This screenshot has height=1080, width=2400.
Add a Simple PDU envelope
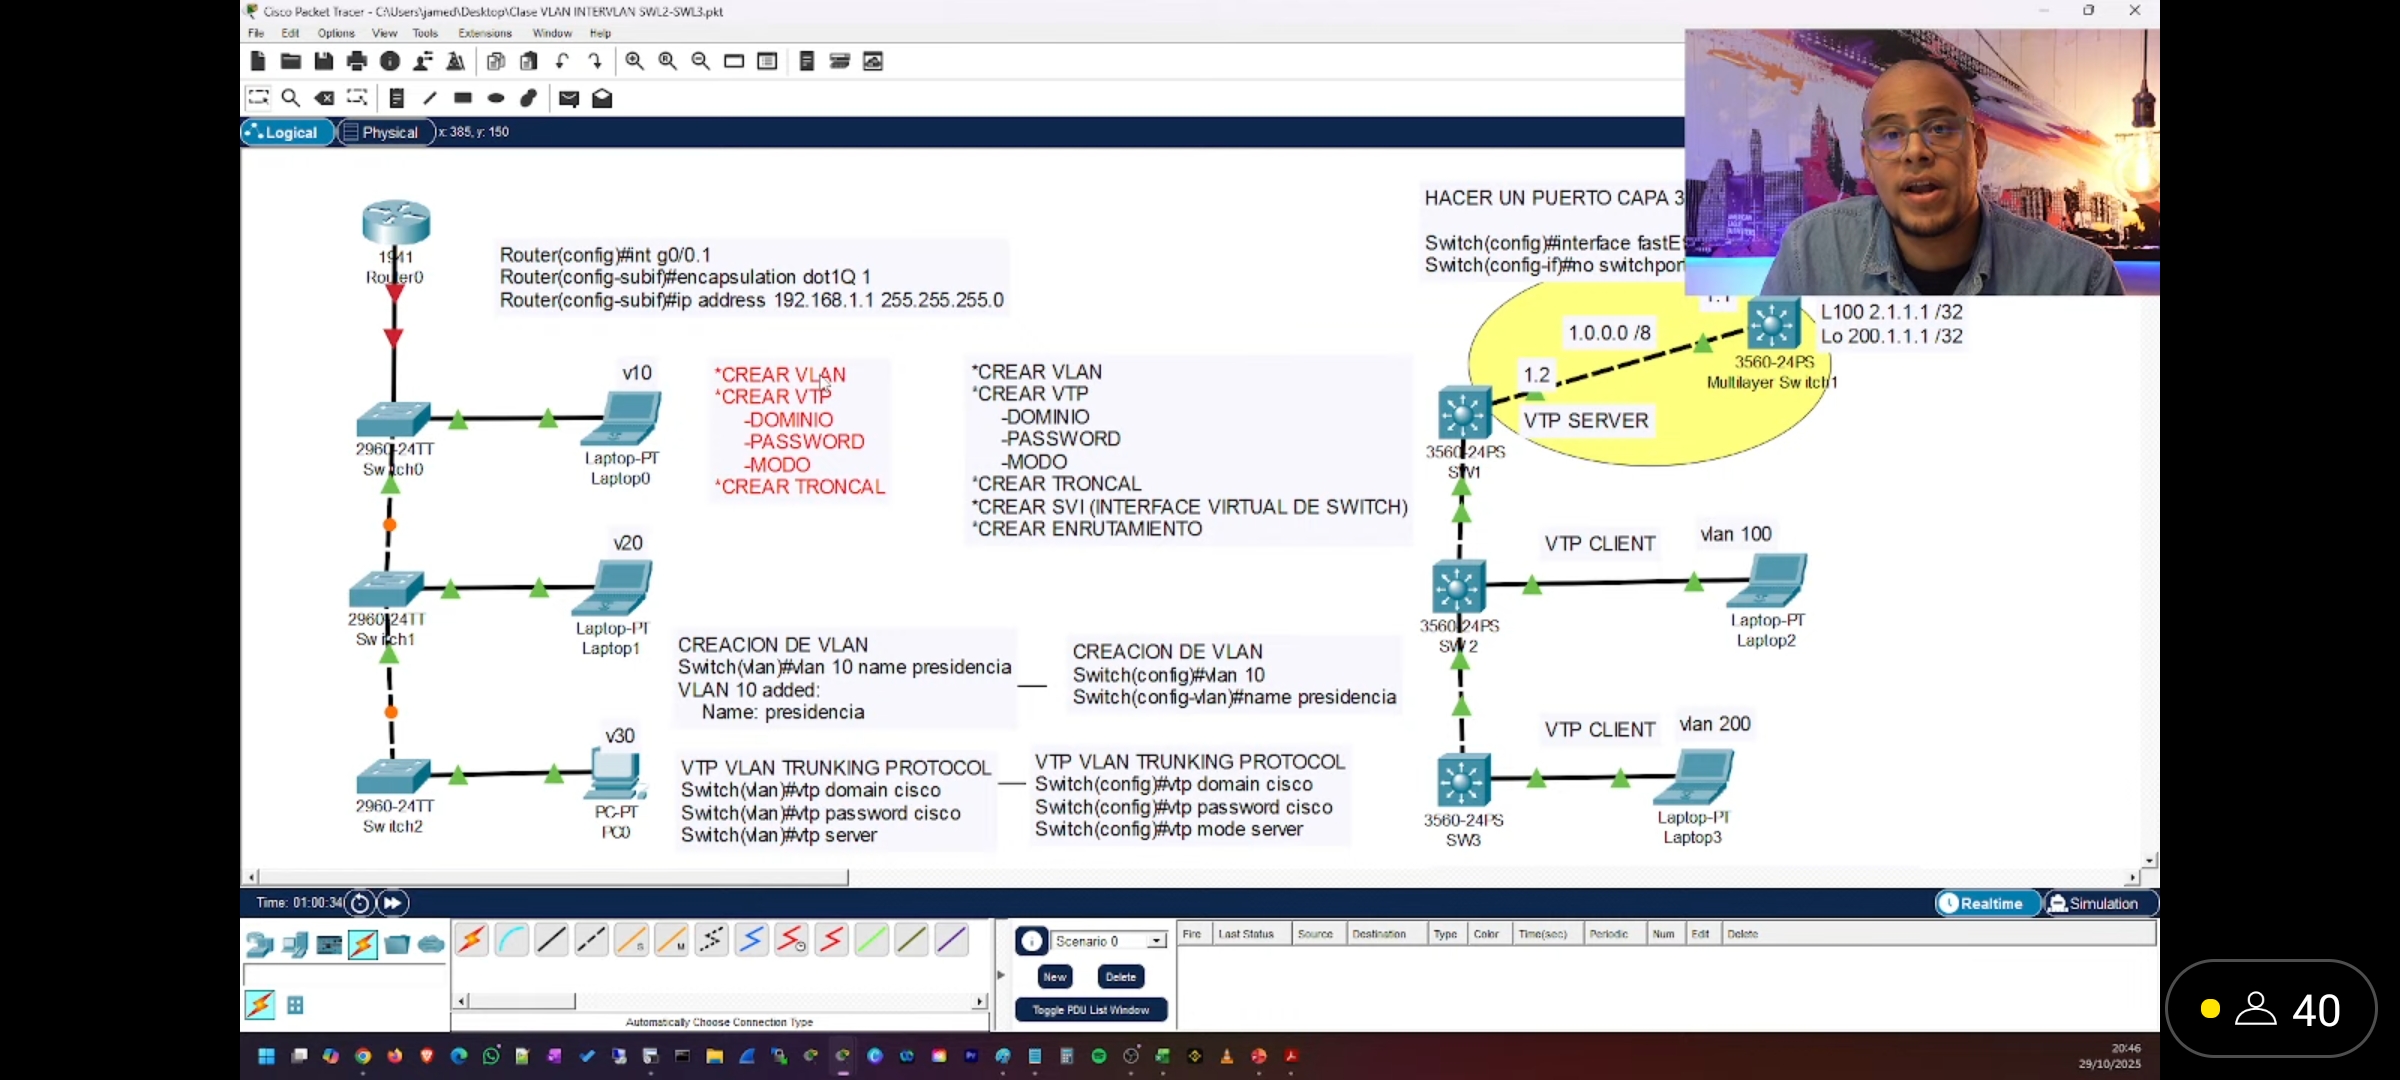[569, 98]
